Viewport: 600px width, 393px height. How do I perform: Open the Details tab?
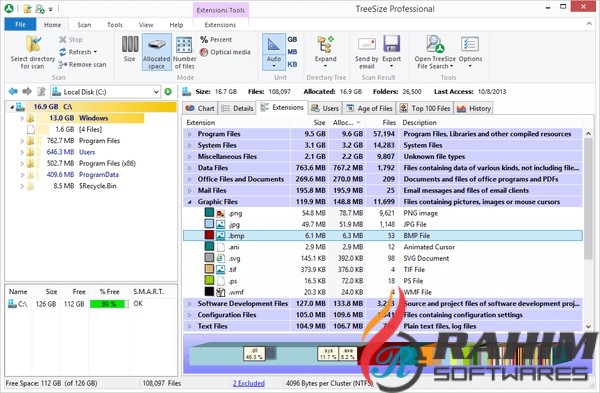coord(237,108)
